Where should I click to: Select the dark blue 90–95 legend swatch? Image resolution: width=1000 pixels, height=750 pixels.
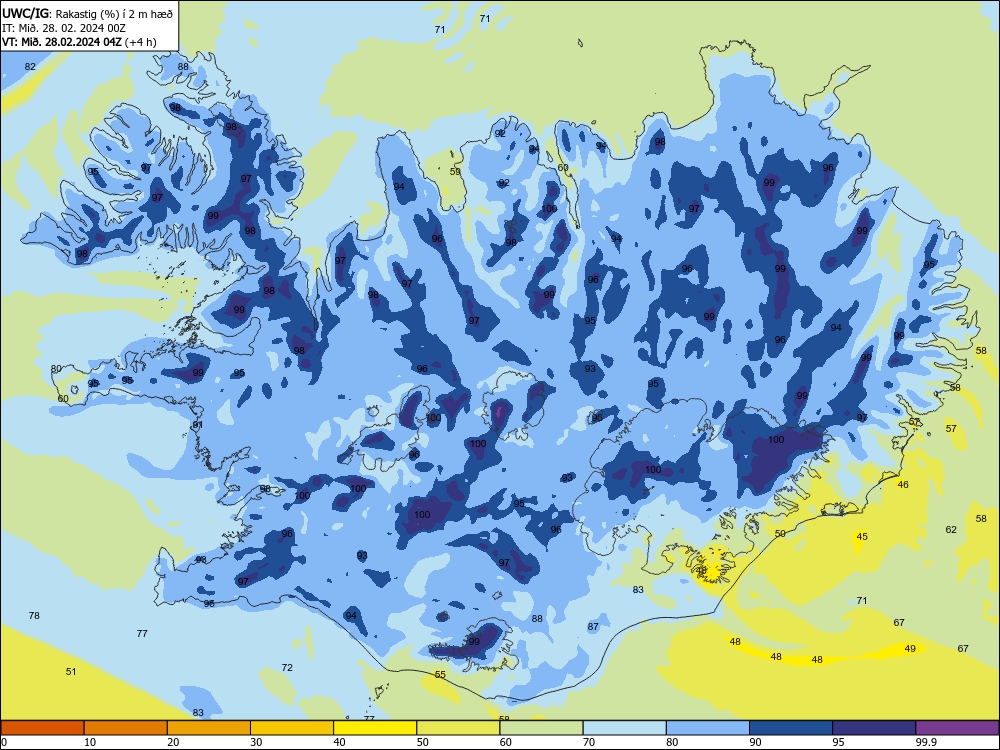791,728
